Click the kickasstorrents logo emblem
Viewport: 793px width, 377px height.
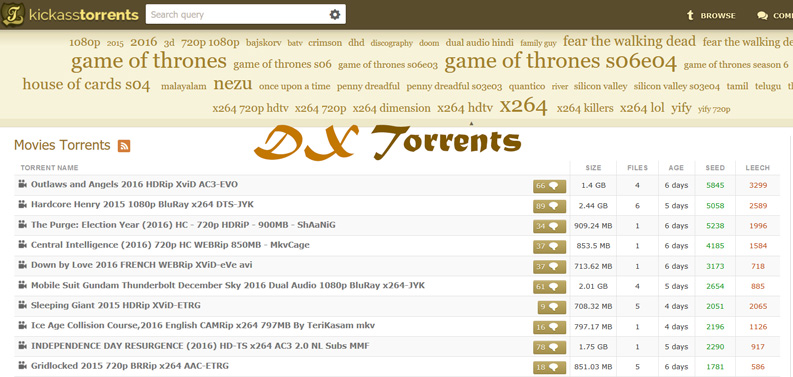click(13, 14)
